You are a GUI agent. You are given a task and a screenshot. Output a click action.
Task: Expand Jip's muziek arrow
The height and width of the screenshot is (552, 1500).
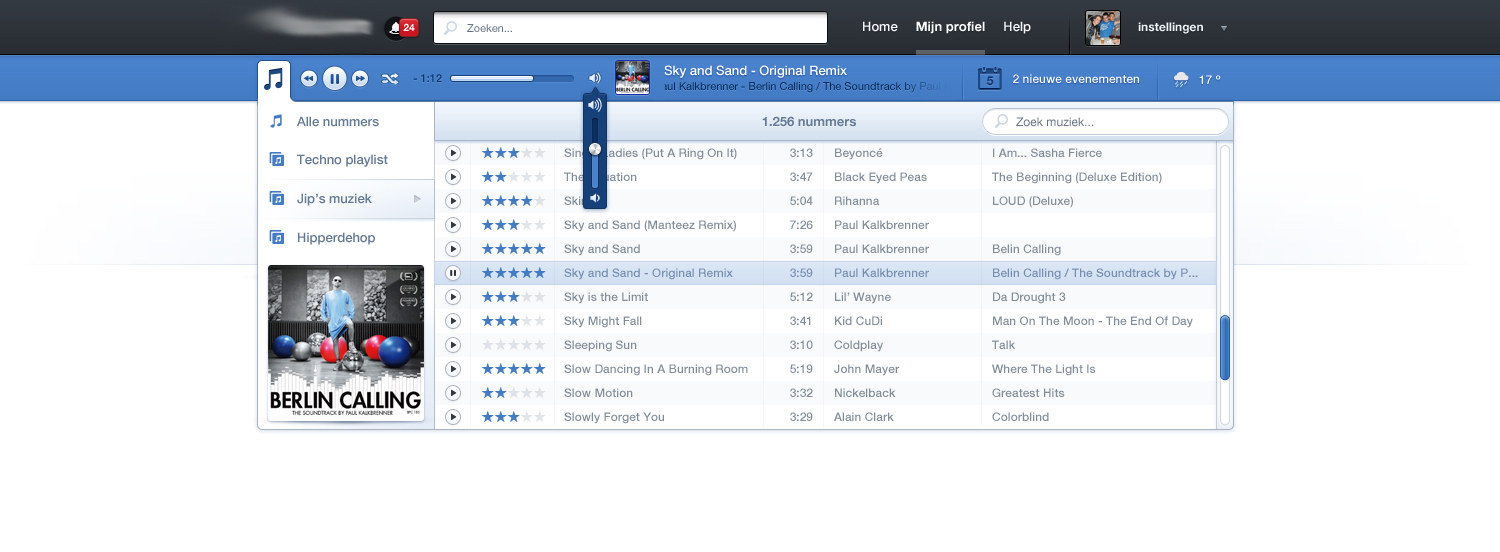point(418,199)
